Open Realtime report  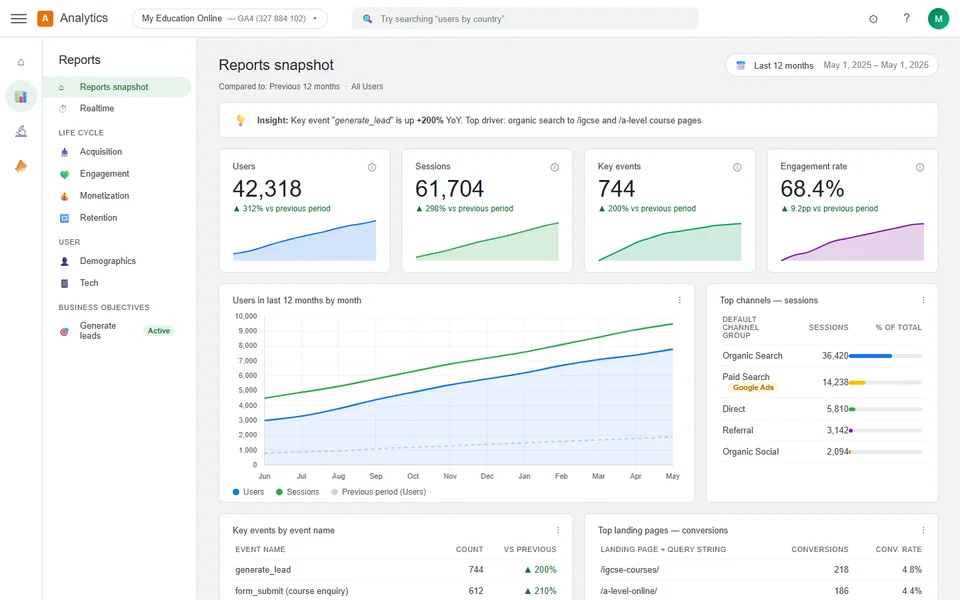97,108
